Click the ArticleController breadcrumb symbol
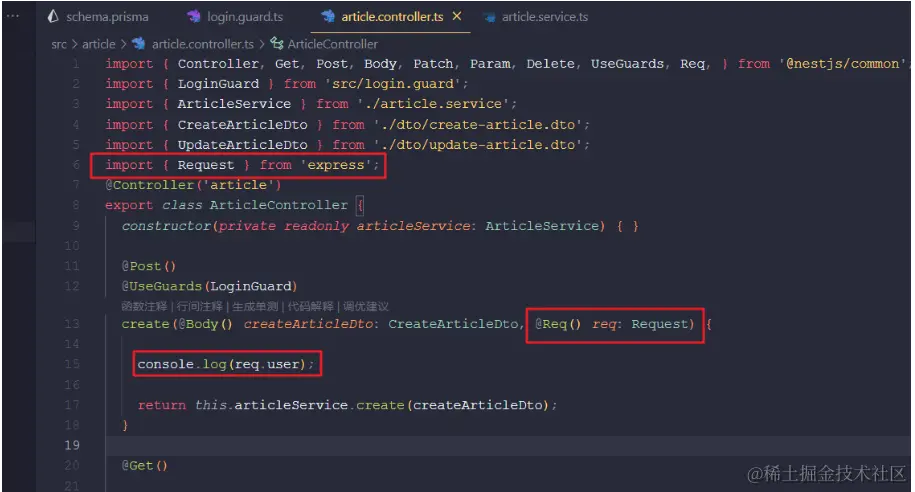This screenshot has width=915, height=492. pyautogui.click(x=333, y=44)
